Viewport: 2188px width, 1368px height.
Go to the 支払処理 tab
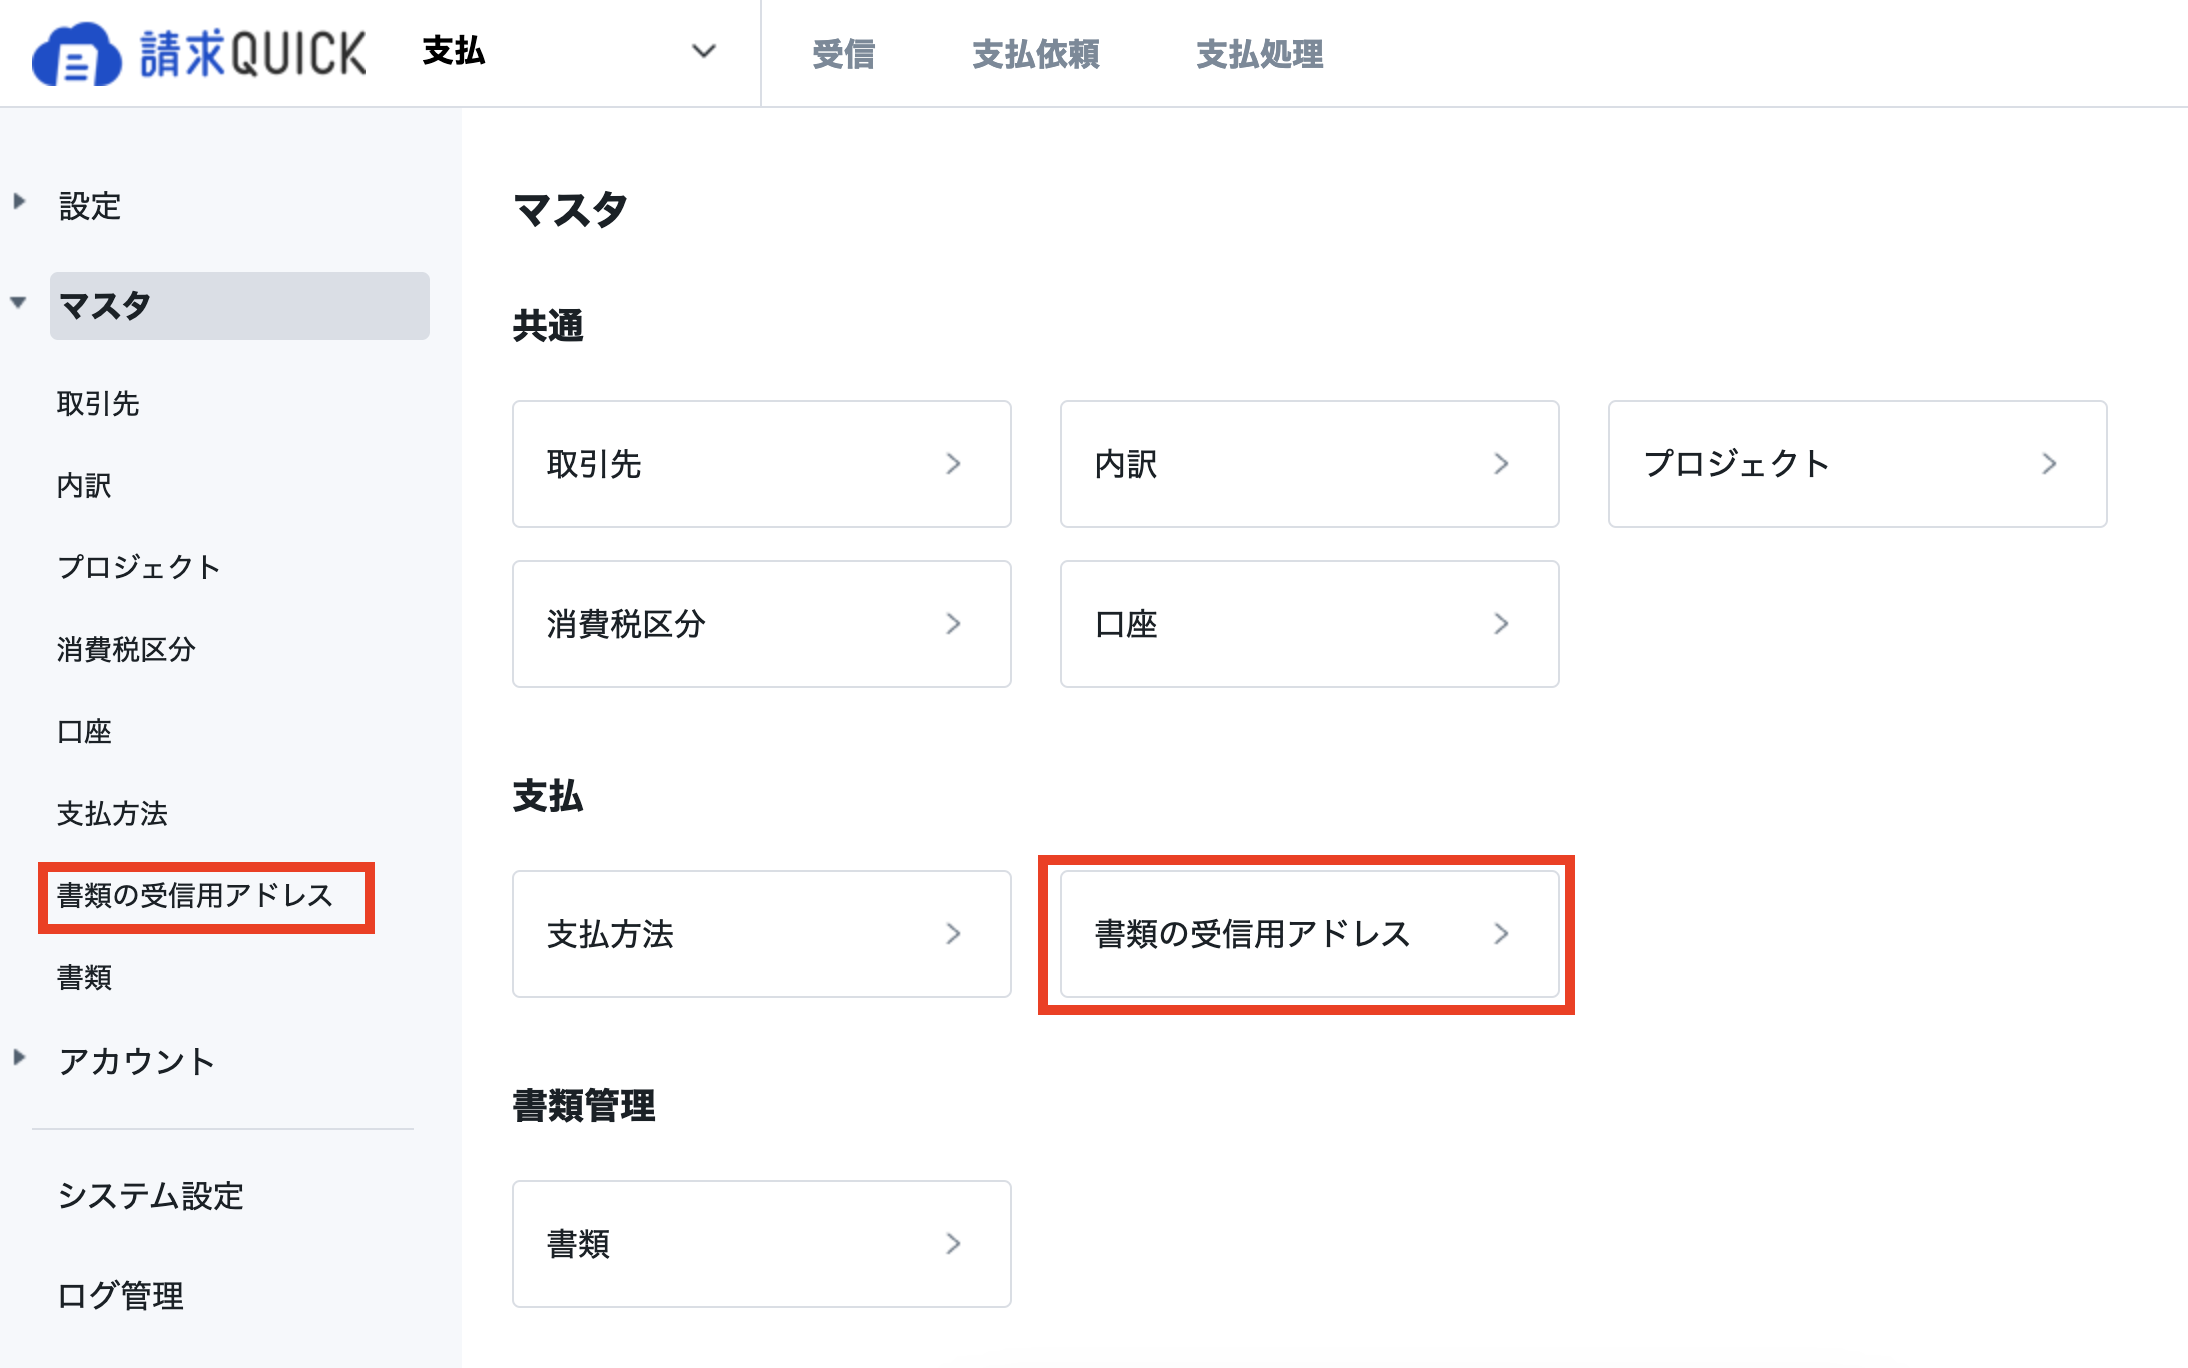[1259, 54]
